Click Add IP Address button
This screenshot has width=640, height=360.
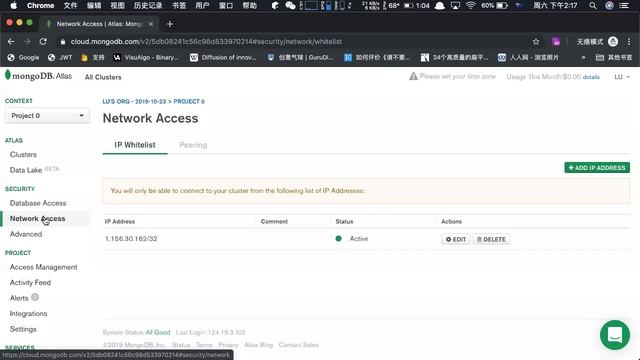(597, 168)
